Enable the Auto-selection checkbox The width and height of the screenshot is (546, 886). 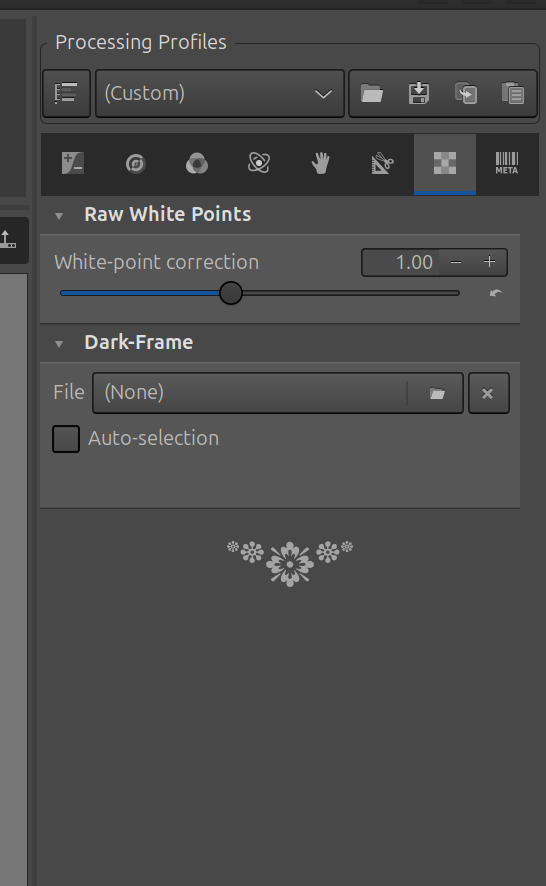66,439
